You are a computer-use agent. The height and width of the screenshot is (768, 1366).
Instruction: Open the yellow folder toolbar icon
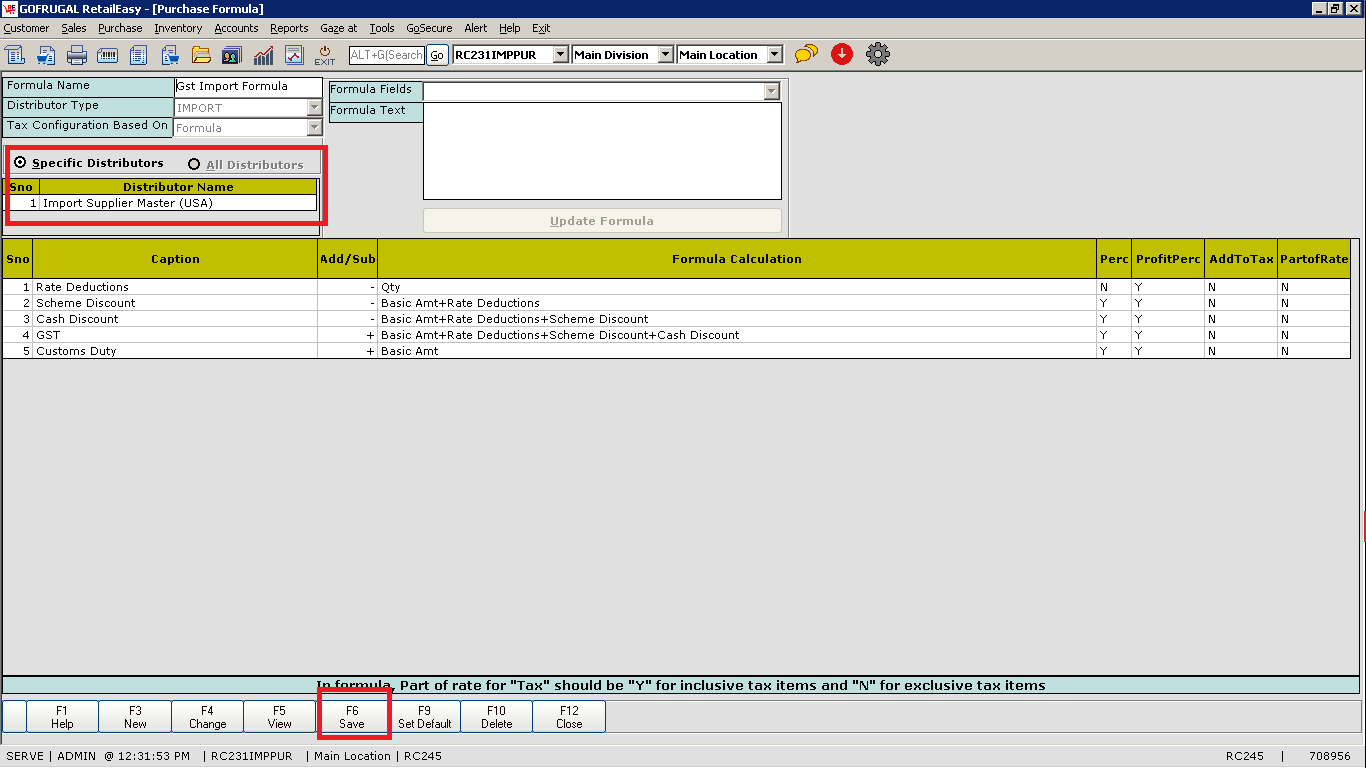coord(201,55)
